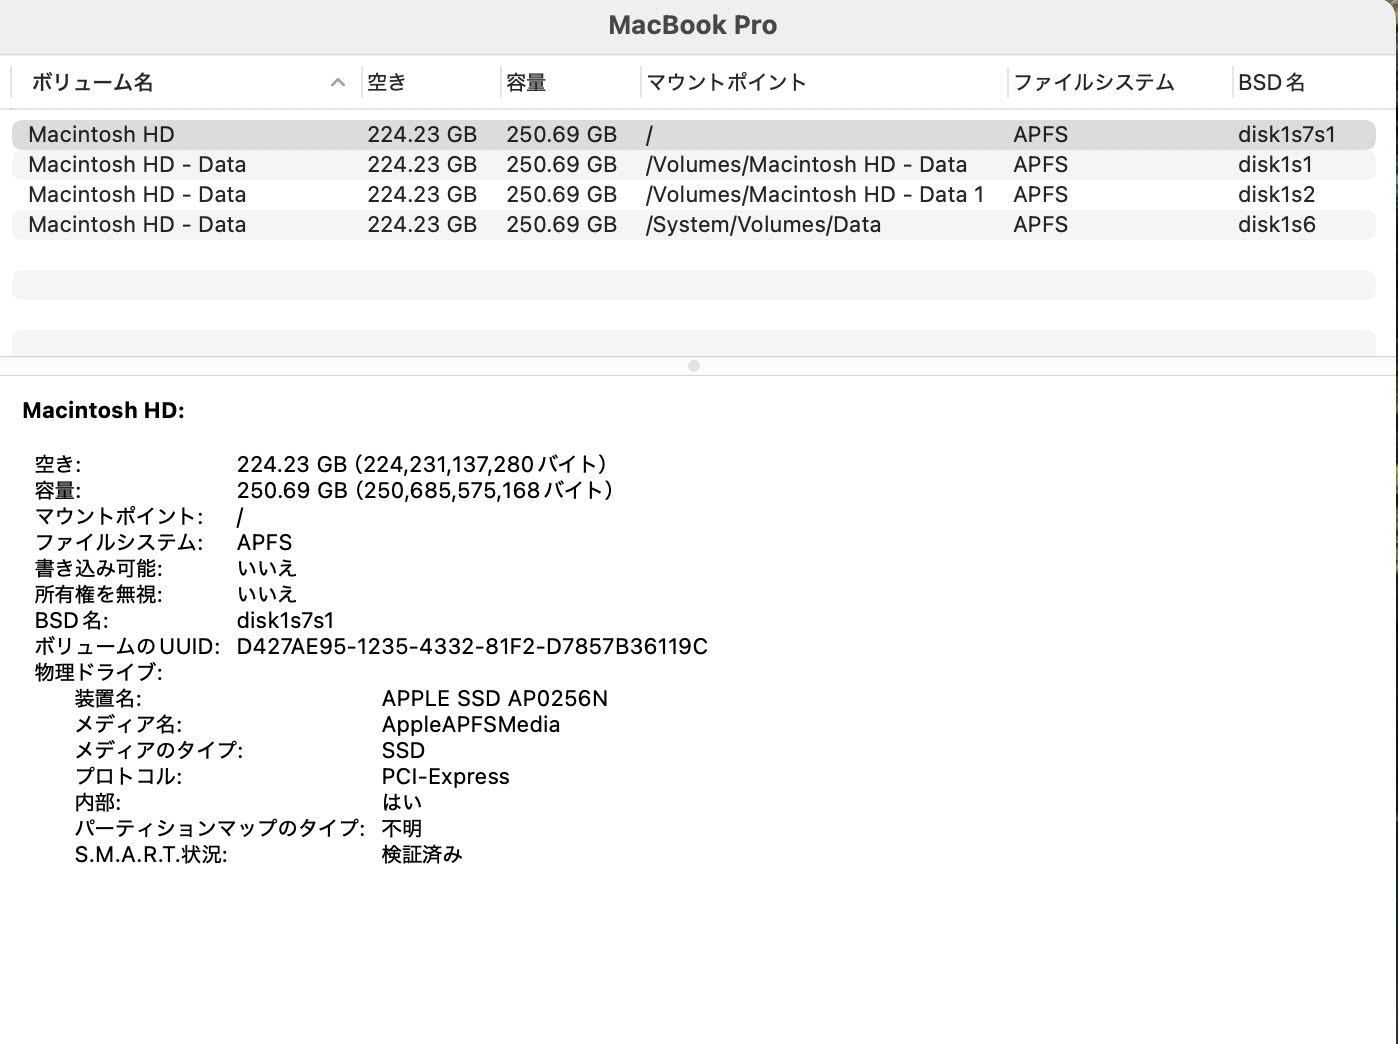
Task: Click the BSD名 column header
Action: (1272, 82)
